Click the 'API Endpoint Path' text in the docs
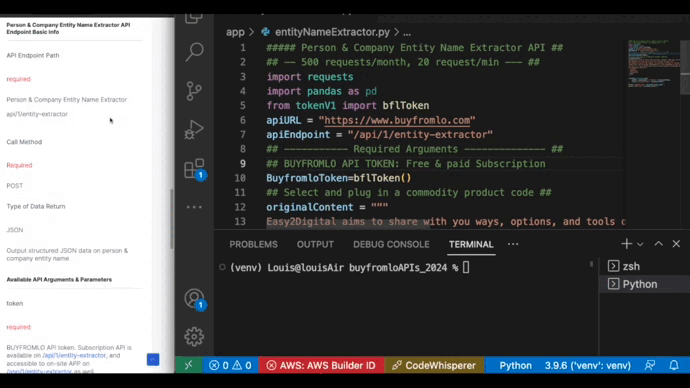This screenshot has width=690, height=388. click(x=33, y=55)
